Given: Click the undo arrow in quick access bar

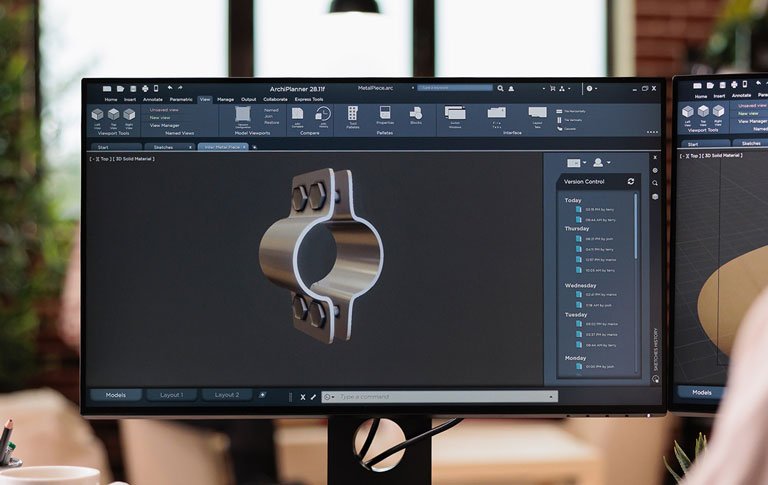Looking at the screenshot, I should [x=170, y=88].
